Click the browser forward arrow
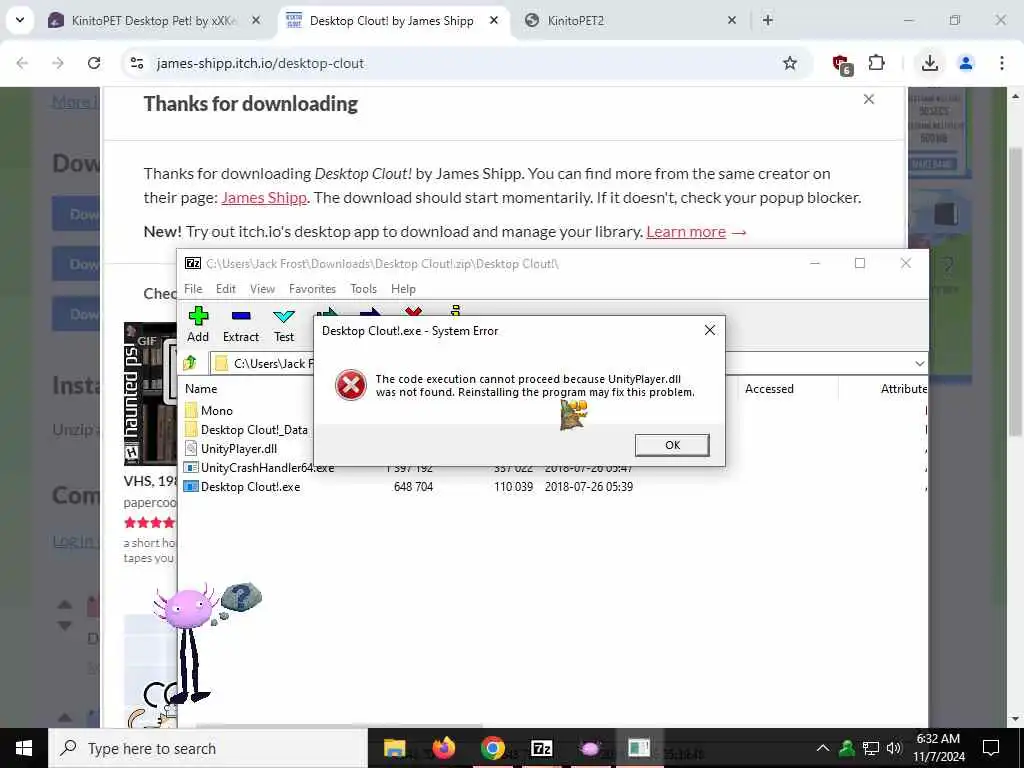 58,63
